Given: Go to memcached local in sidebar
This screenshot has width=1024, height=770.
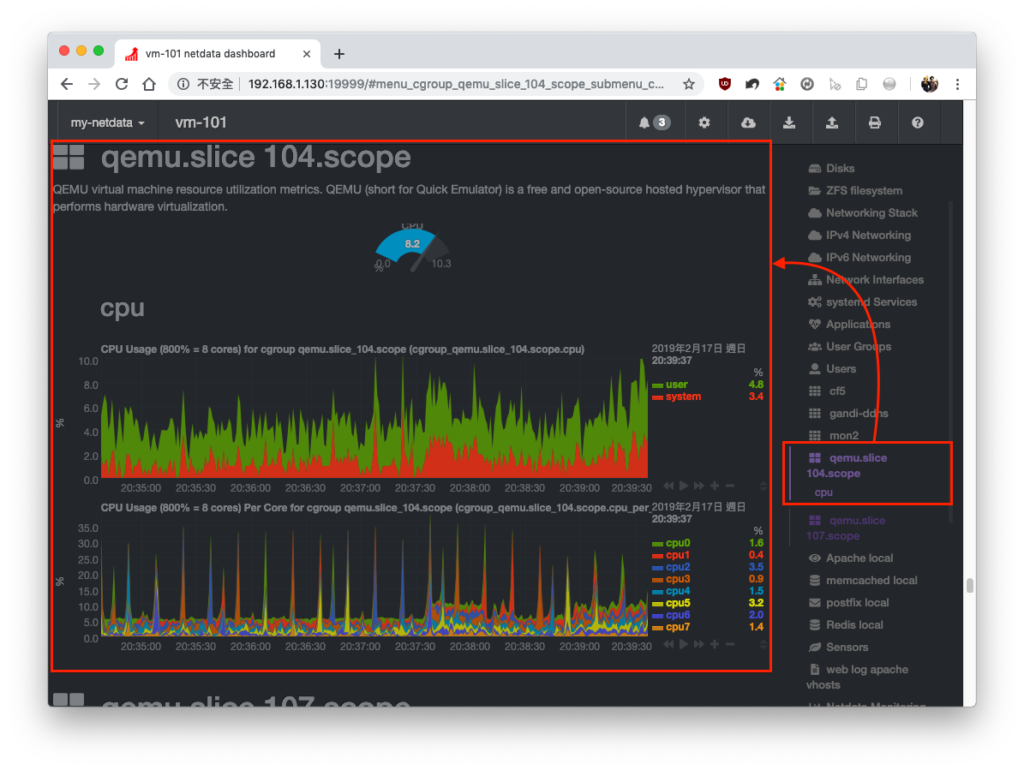Looking at the screenshot, I should [863, 581].
